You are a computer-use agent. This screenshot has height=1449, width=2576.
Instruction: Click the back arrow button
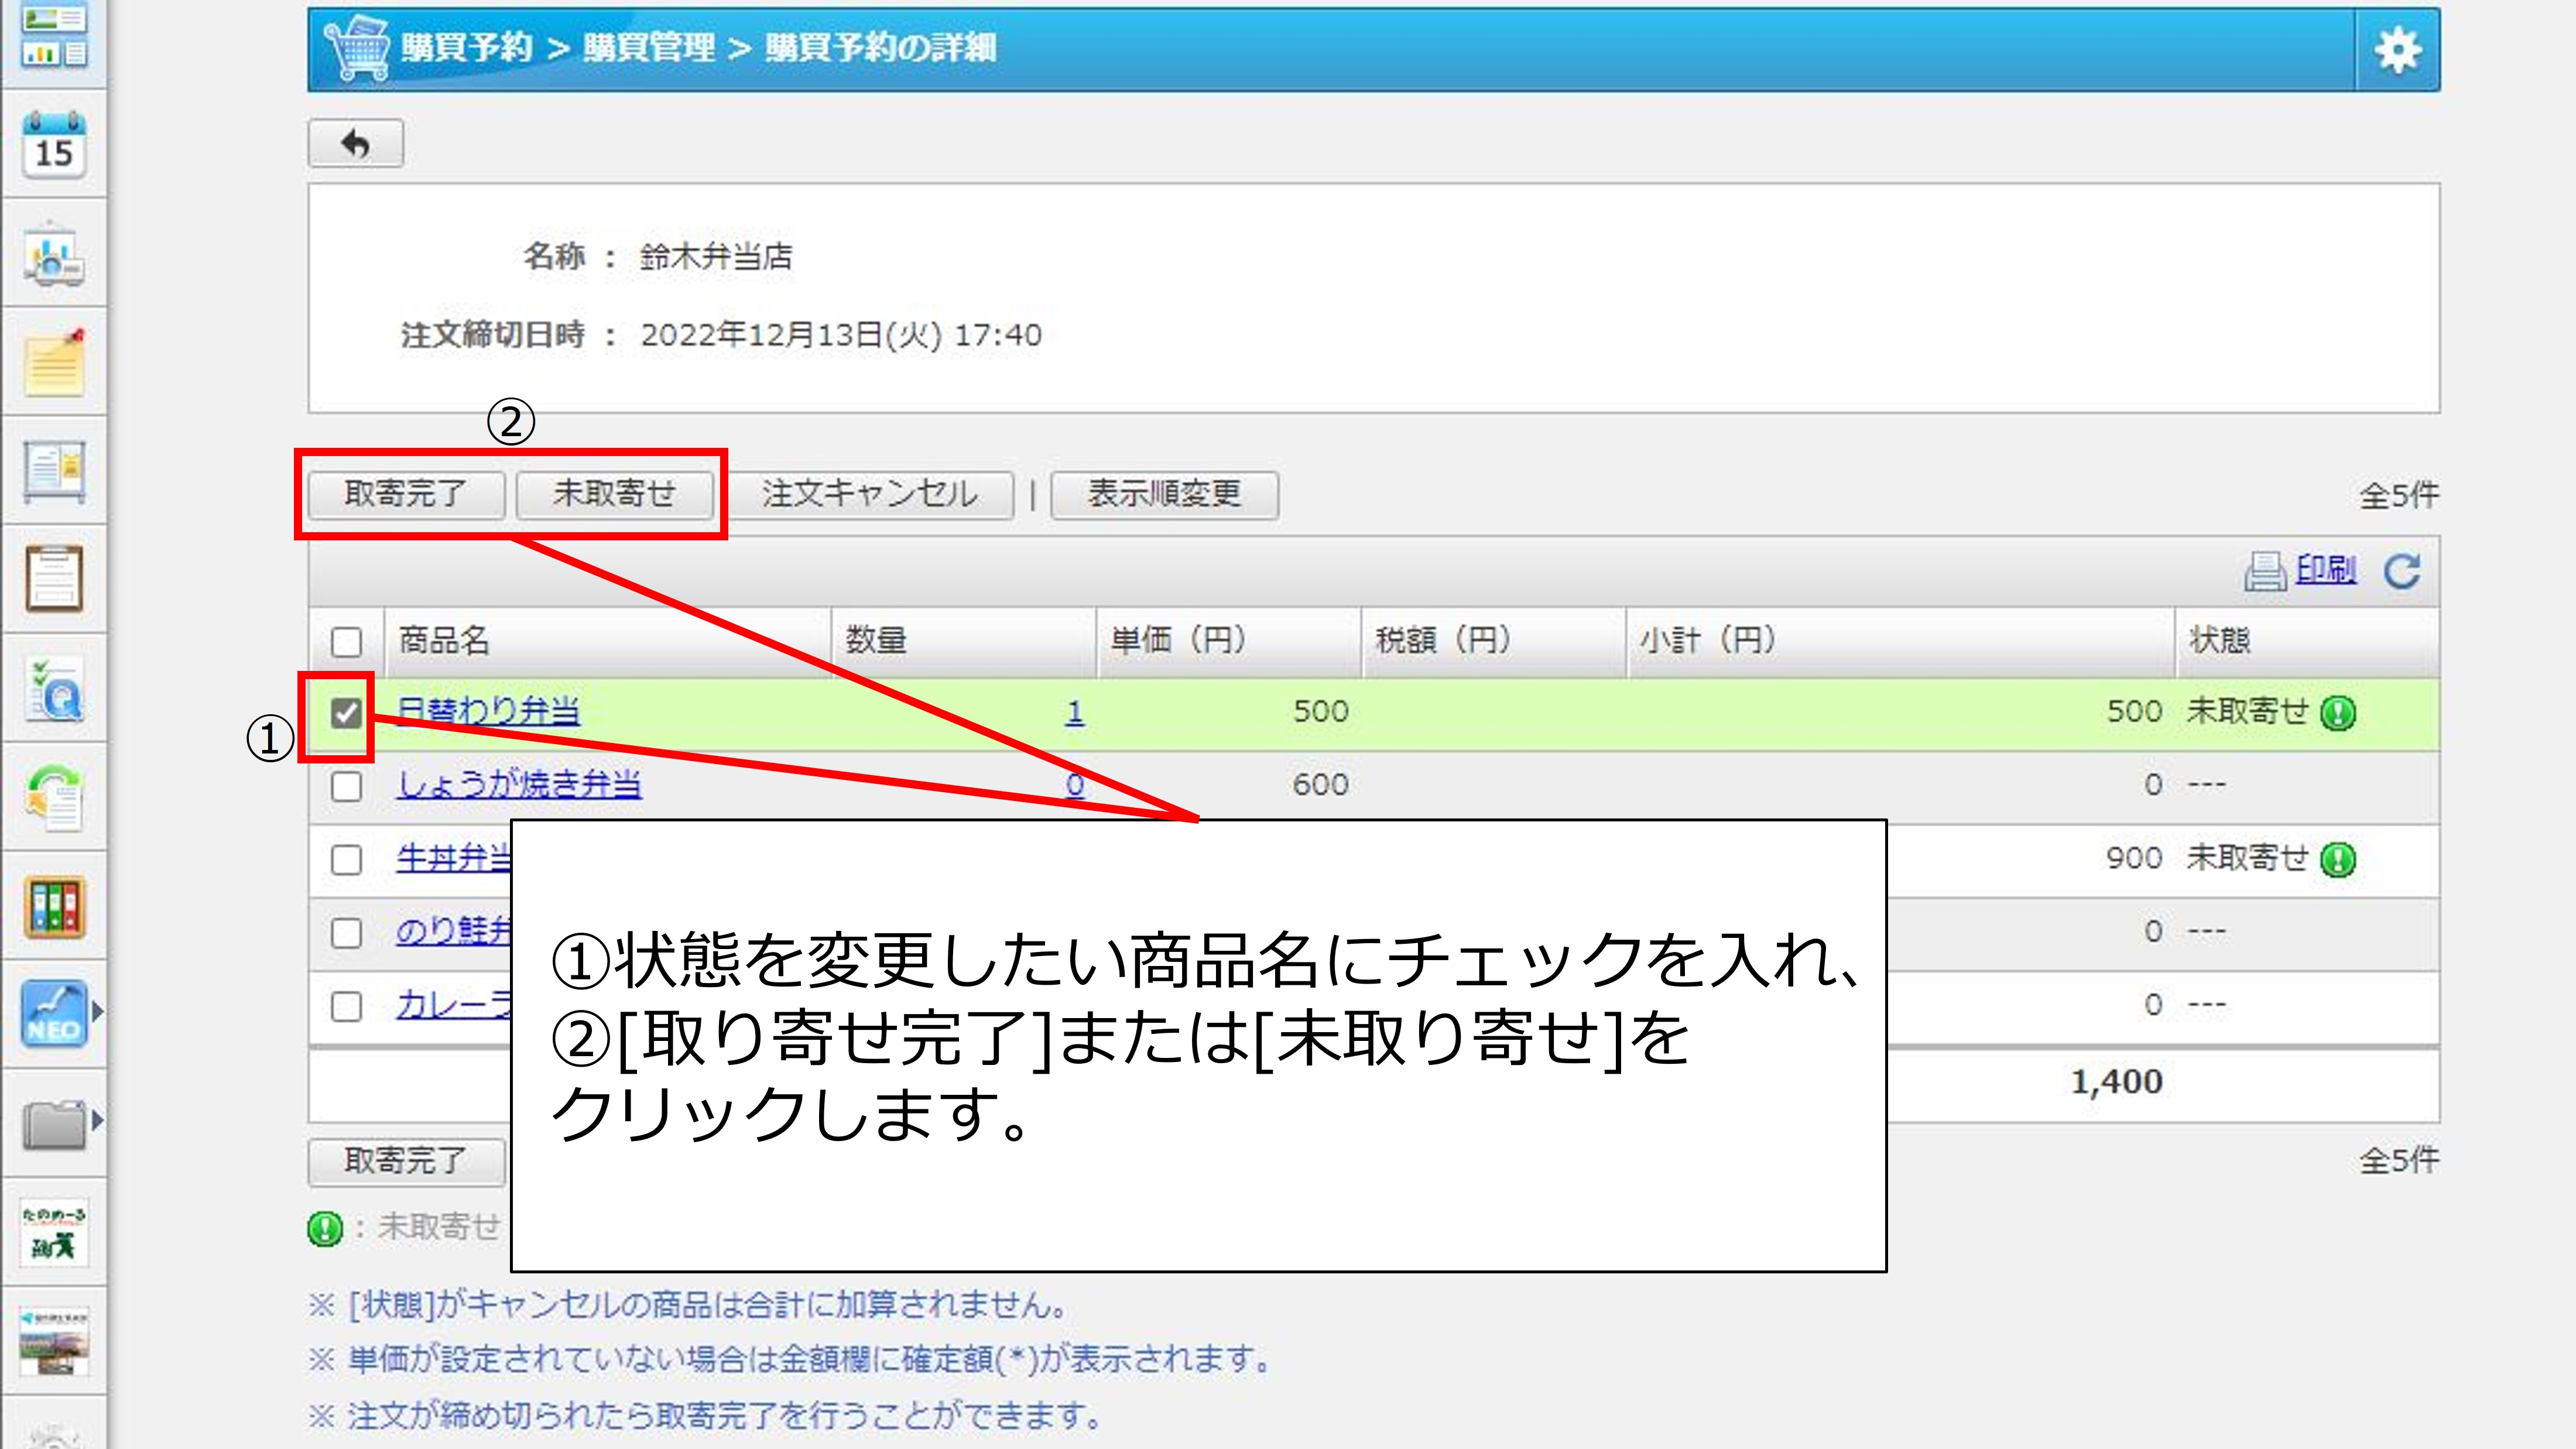(356, 144)
